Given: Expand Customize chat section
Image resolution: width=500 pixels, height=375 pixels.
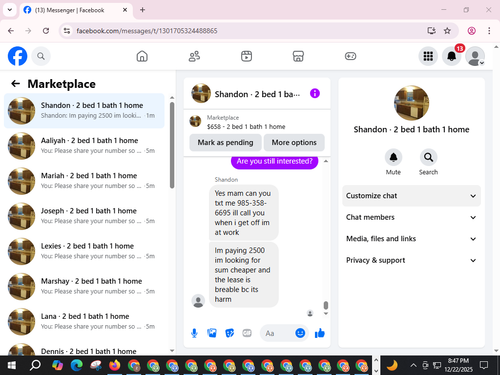Looking at the screenshot, I should point(411,196).
